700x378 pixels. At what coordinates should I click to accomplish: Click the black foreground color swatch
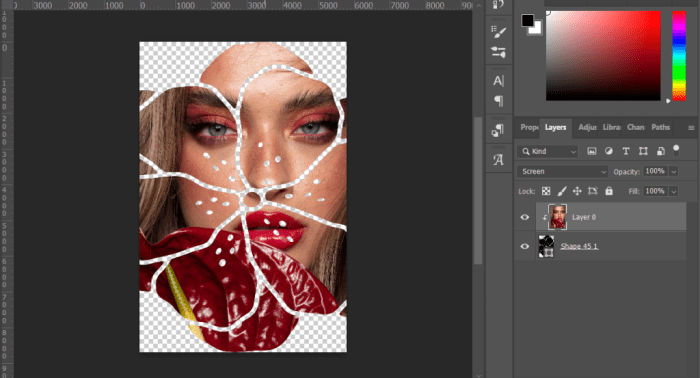click(527, 20)
